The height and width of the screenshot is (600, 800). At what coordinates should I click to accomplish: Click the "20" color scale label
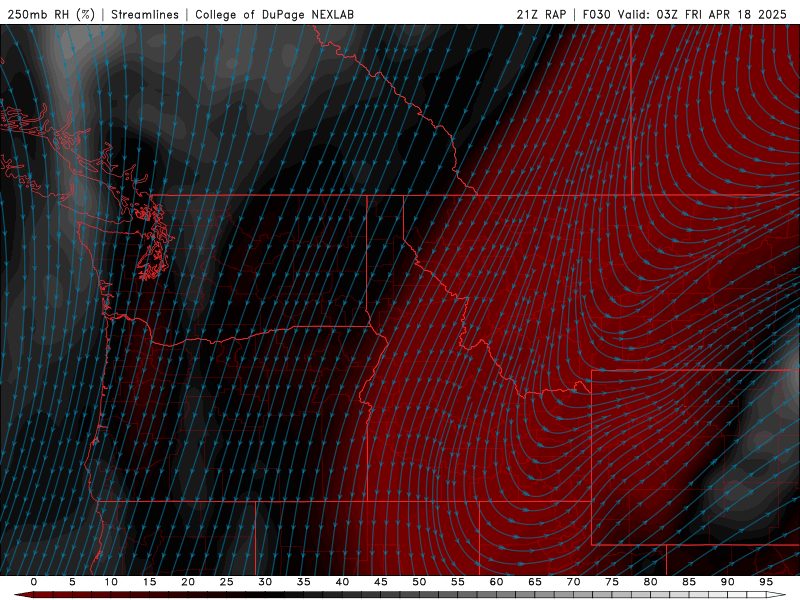click(188, 582)
